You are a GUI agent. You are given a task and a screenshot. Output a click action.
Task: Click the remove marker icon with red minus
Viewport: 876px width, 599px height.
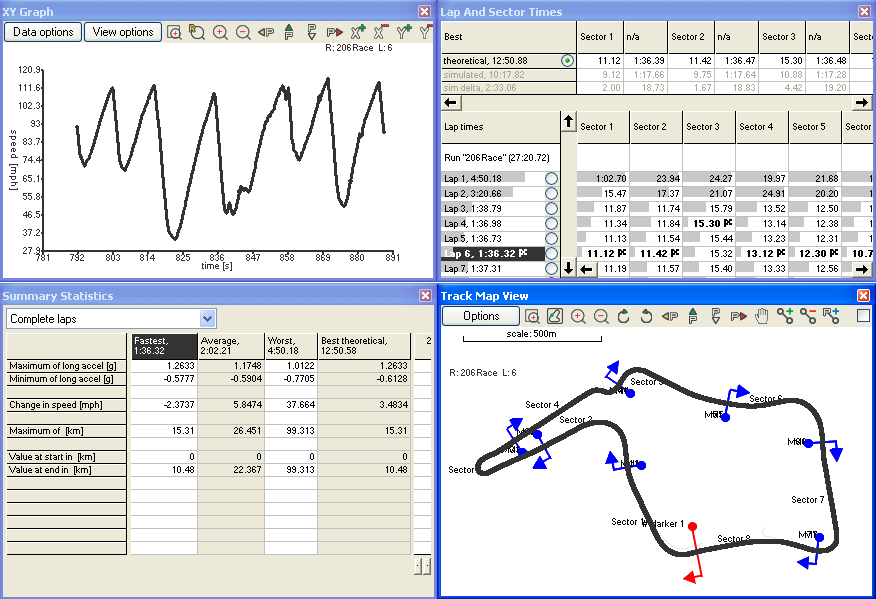click(808, 316)
